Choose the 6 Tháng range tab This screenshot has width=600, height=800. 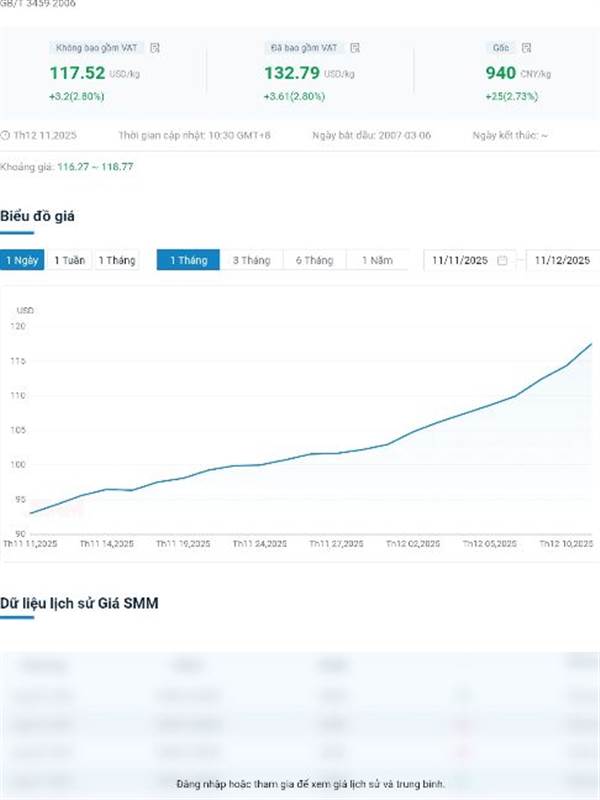(314, 260)
